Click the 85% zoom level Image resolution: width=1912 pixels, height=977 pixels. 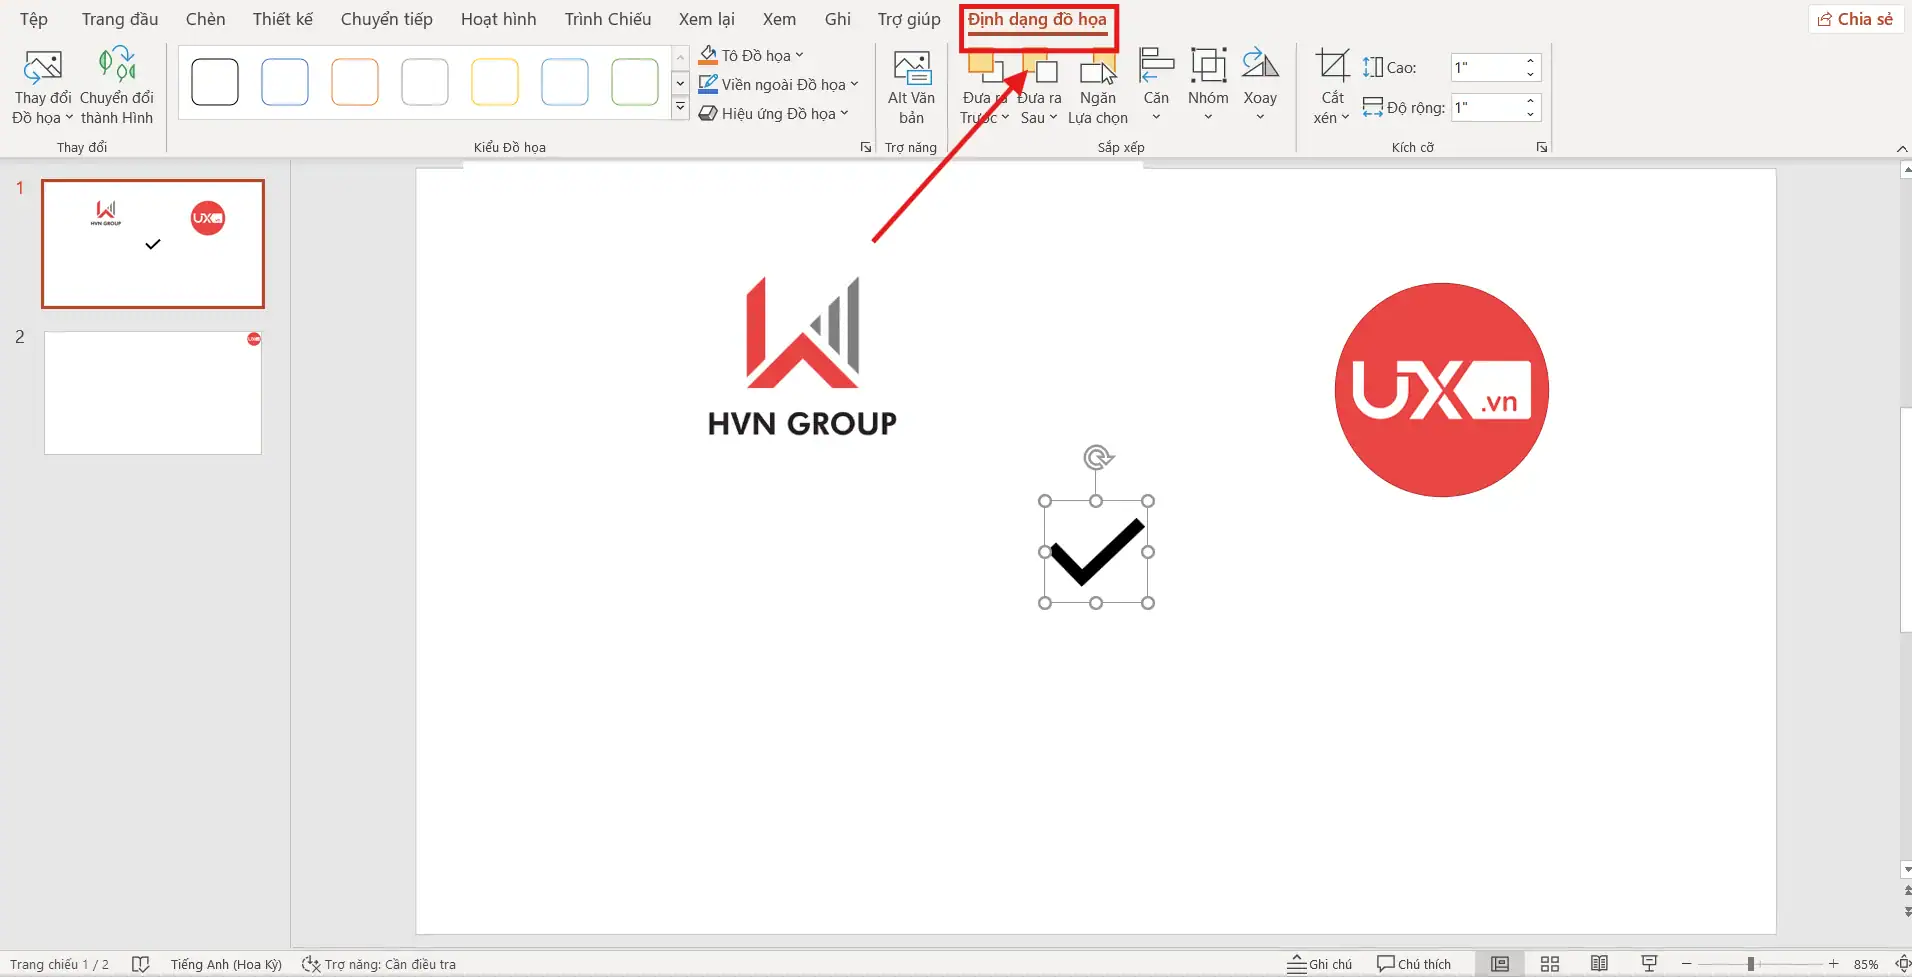click(1866, 964)
